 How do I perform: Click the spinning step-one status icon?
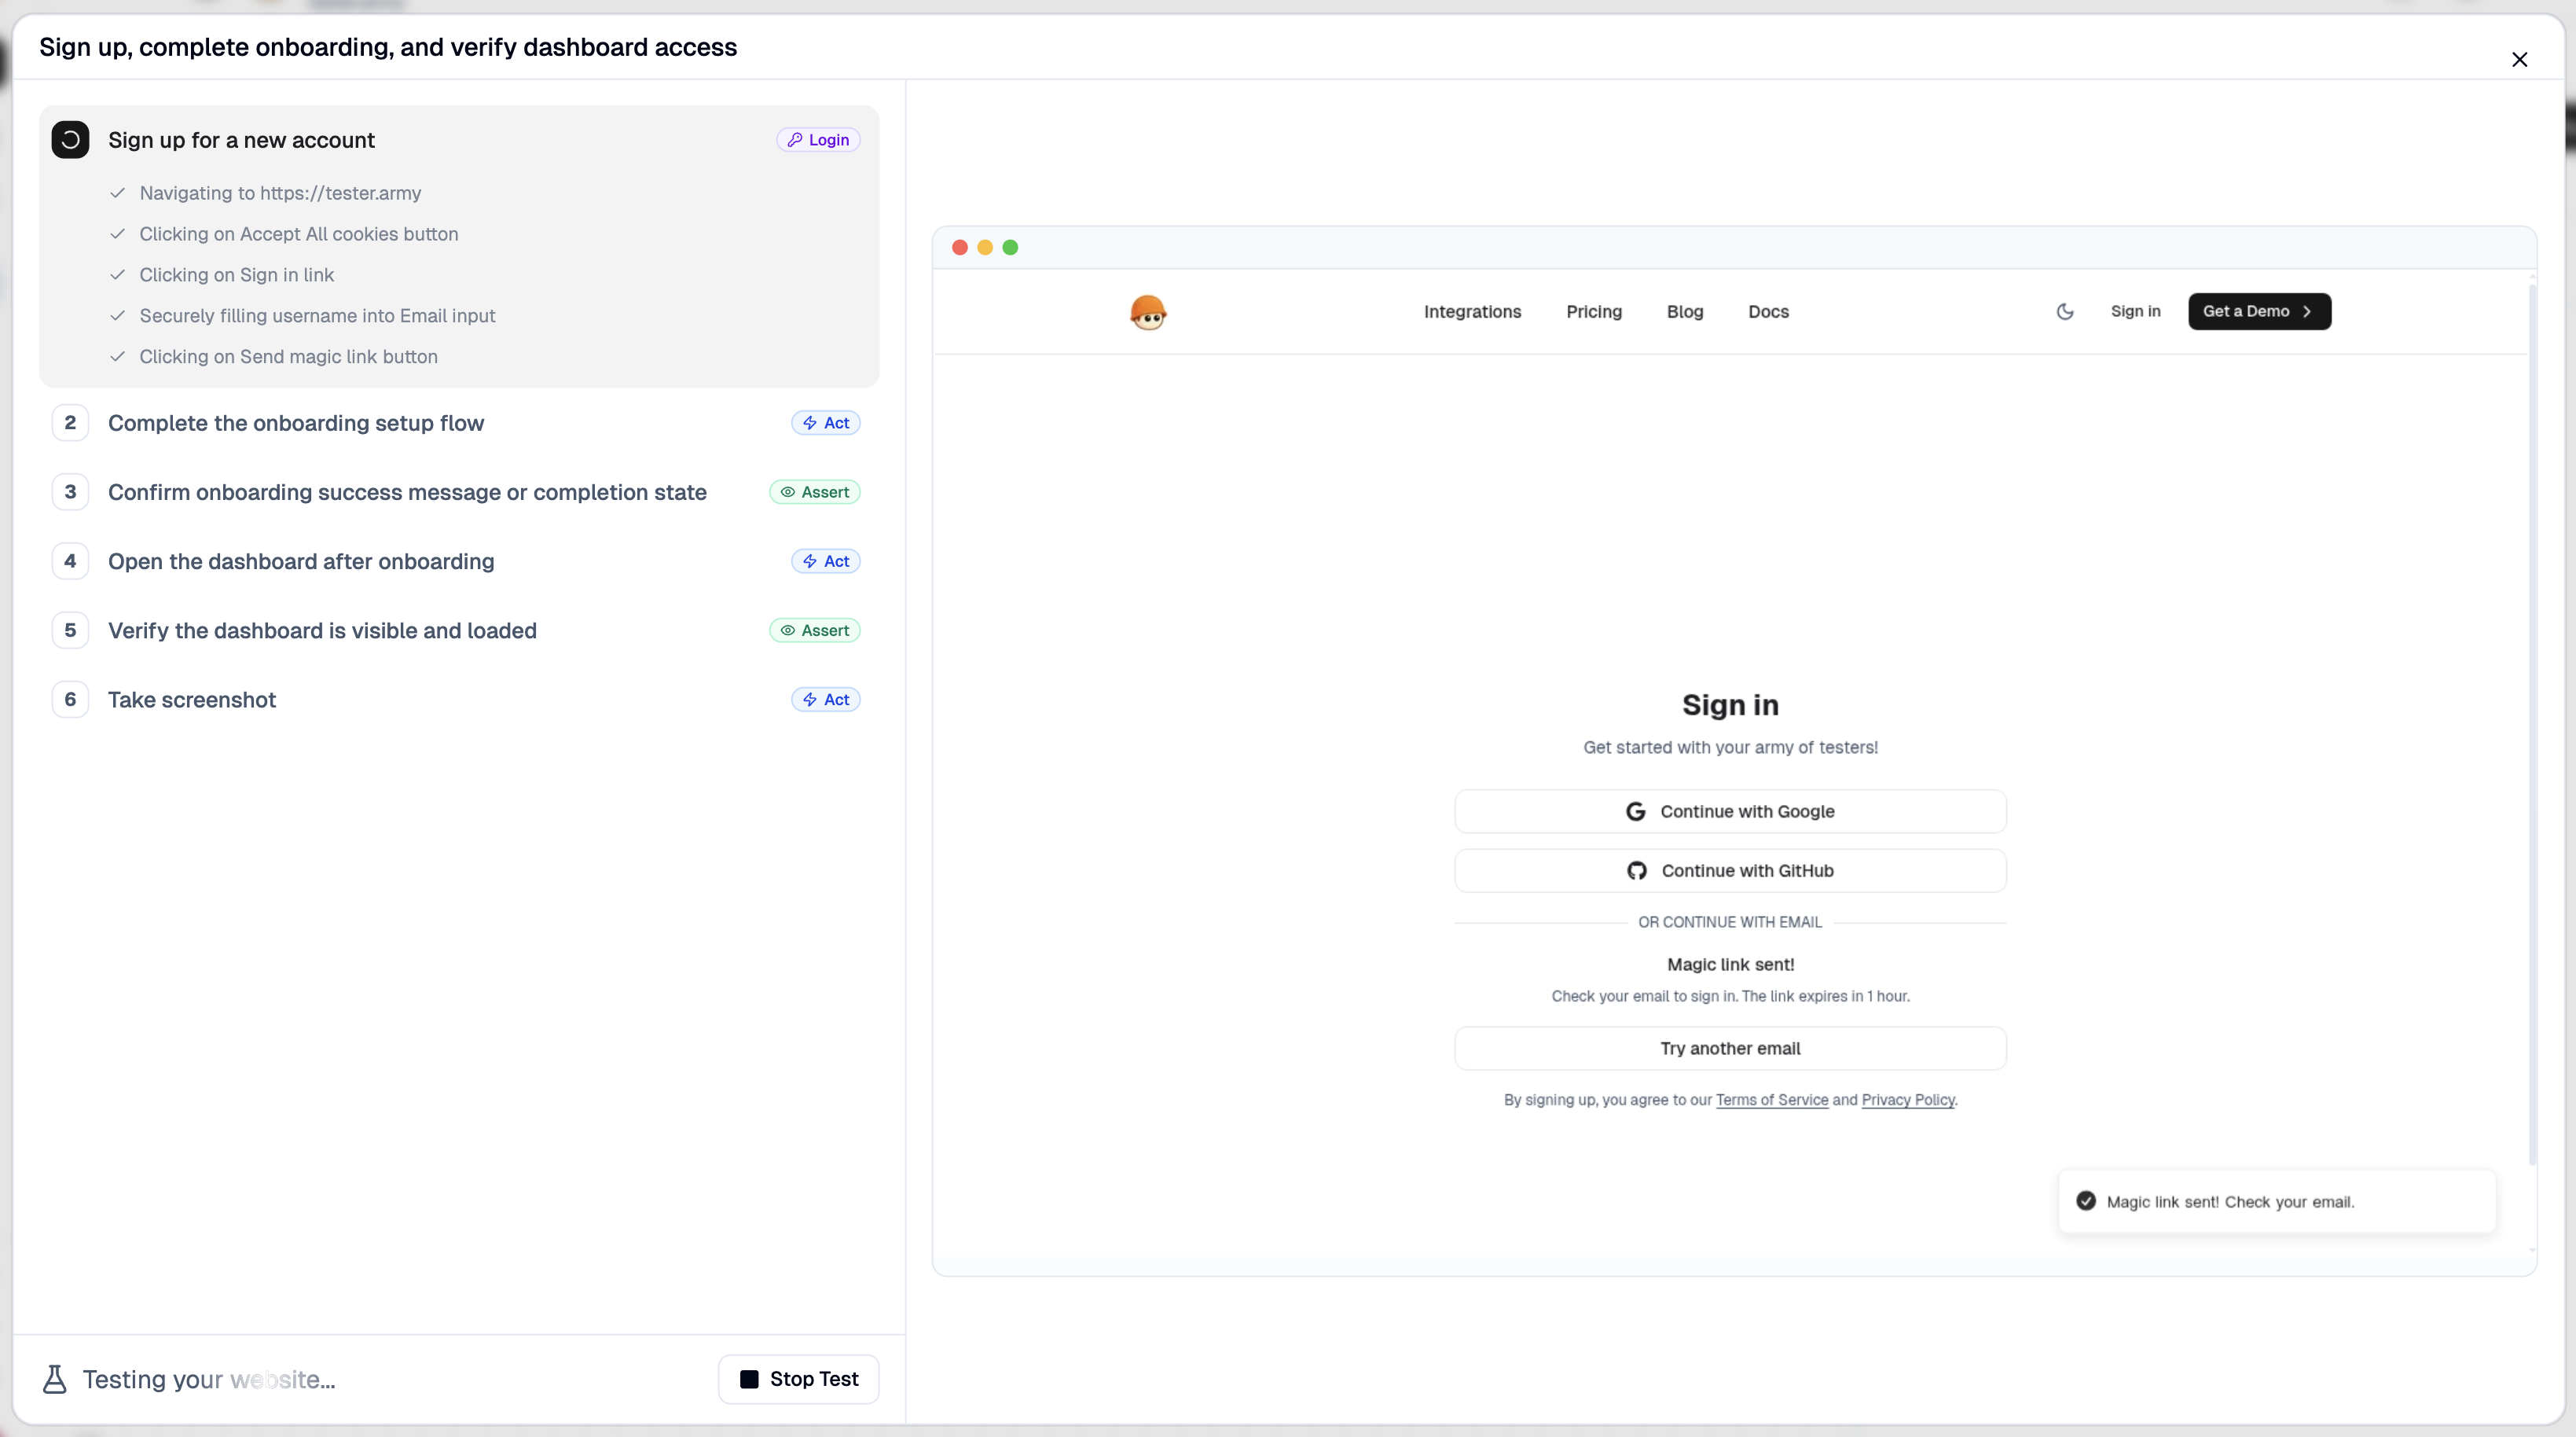pyautogui.click(x=70, y=140)
